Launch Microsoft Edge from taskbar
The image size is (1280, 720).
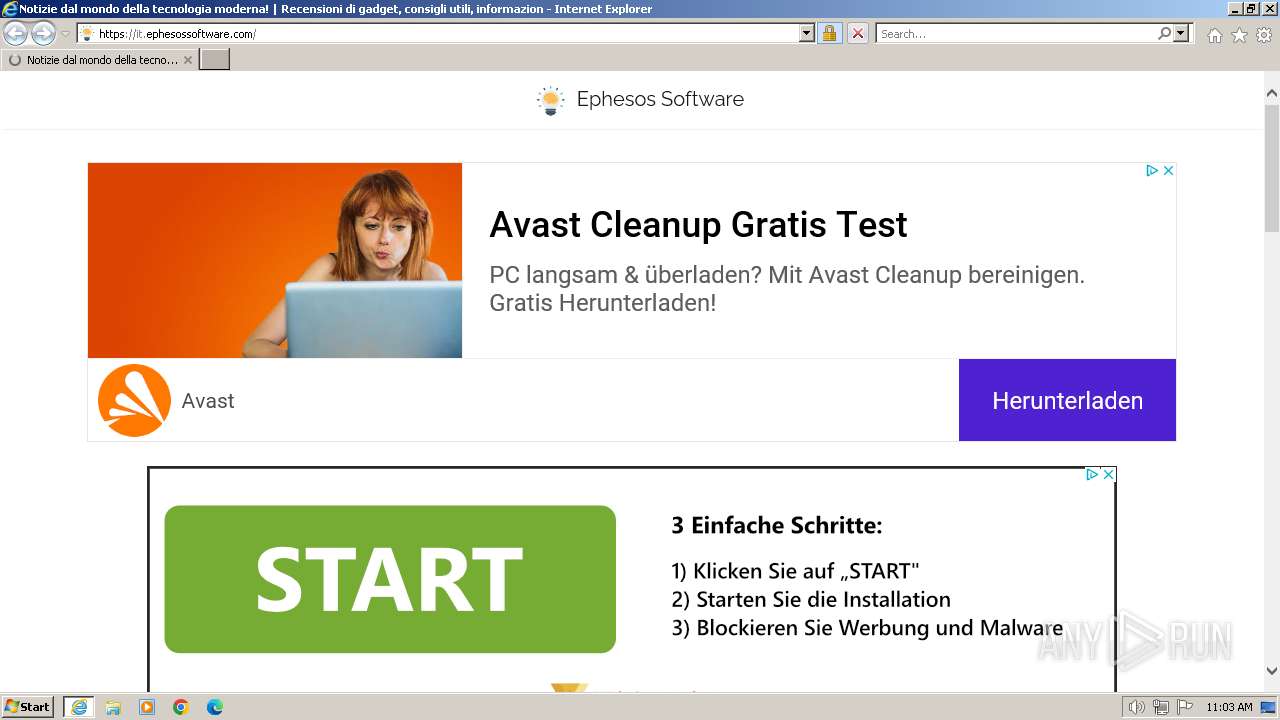pos(215,707)
